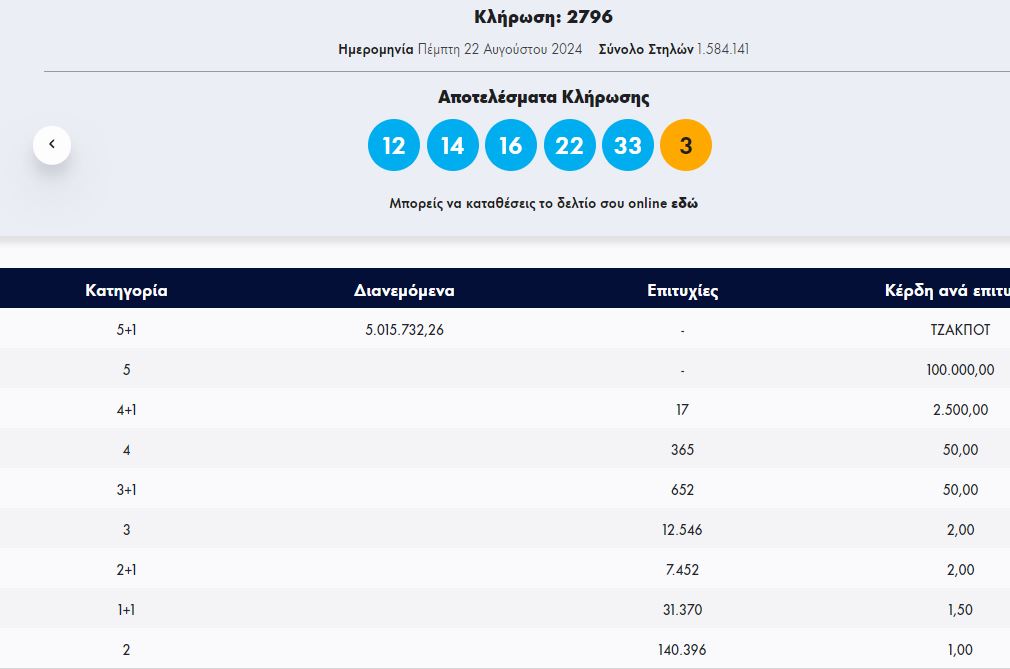Click the blue ball number 12

394,146
